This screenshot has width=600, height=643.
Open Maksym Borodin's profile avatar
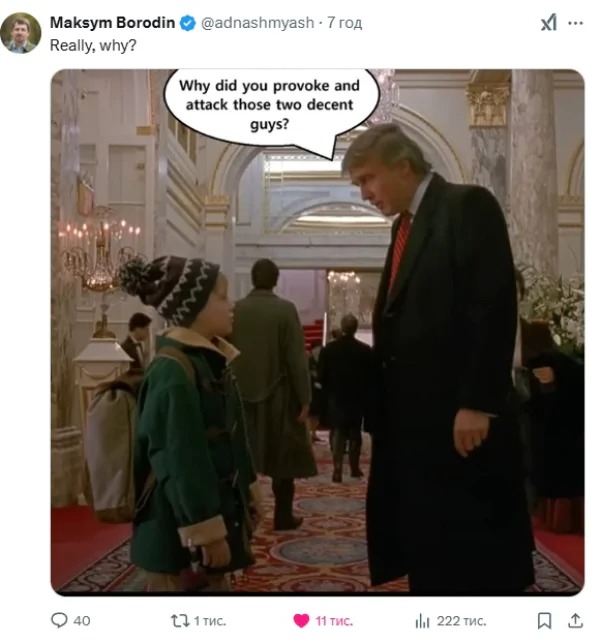pyautogui.click(x=21, y=33)
